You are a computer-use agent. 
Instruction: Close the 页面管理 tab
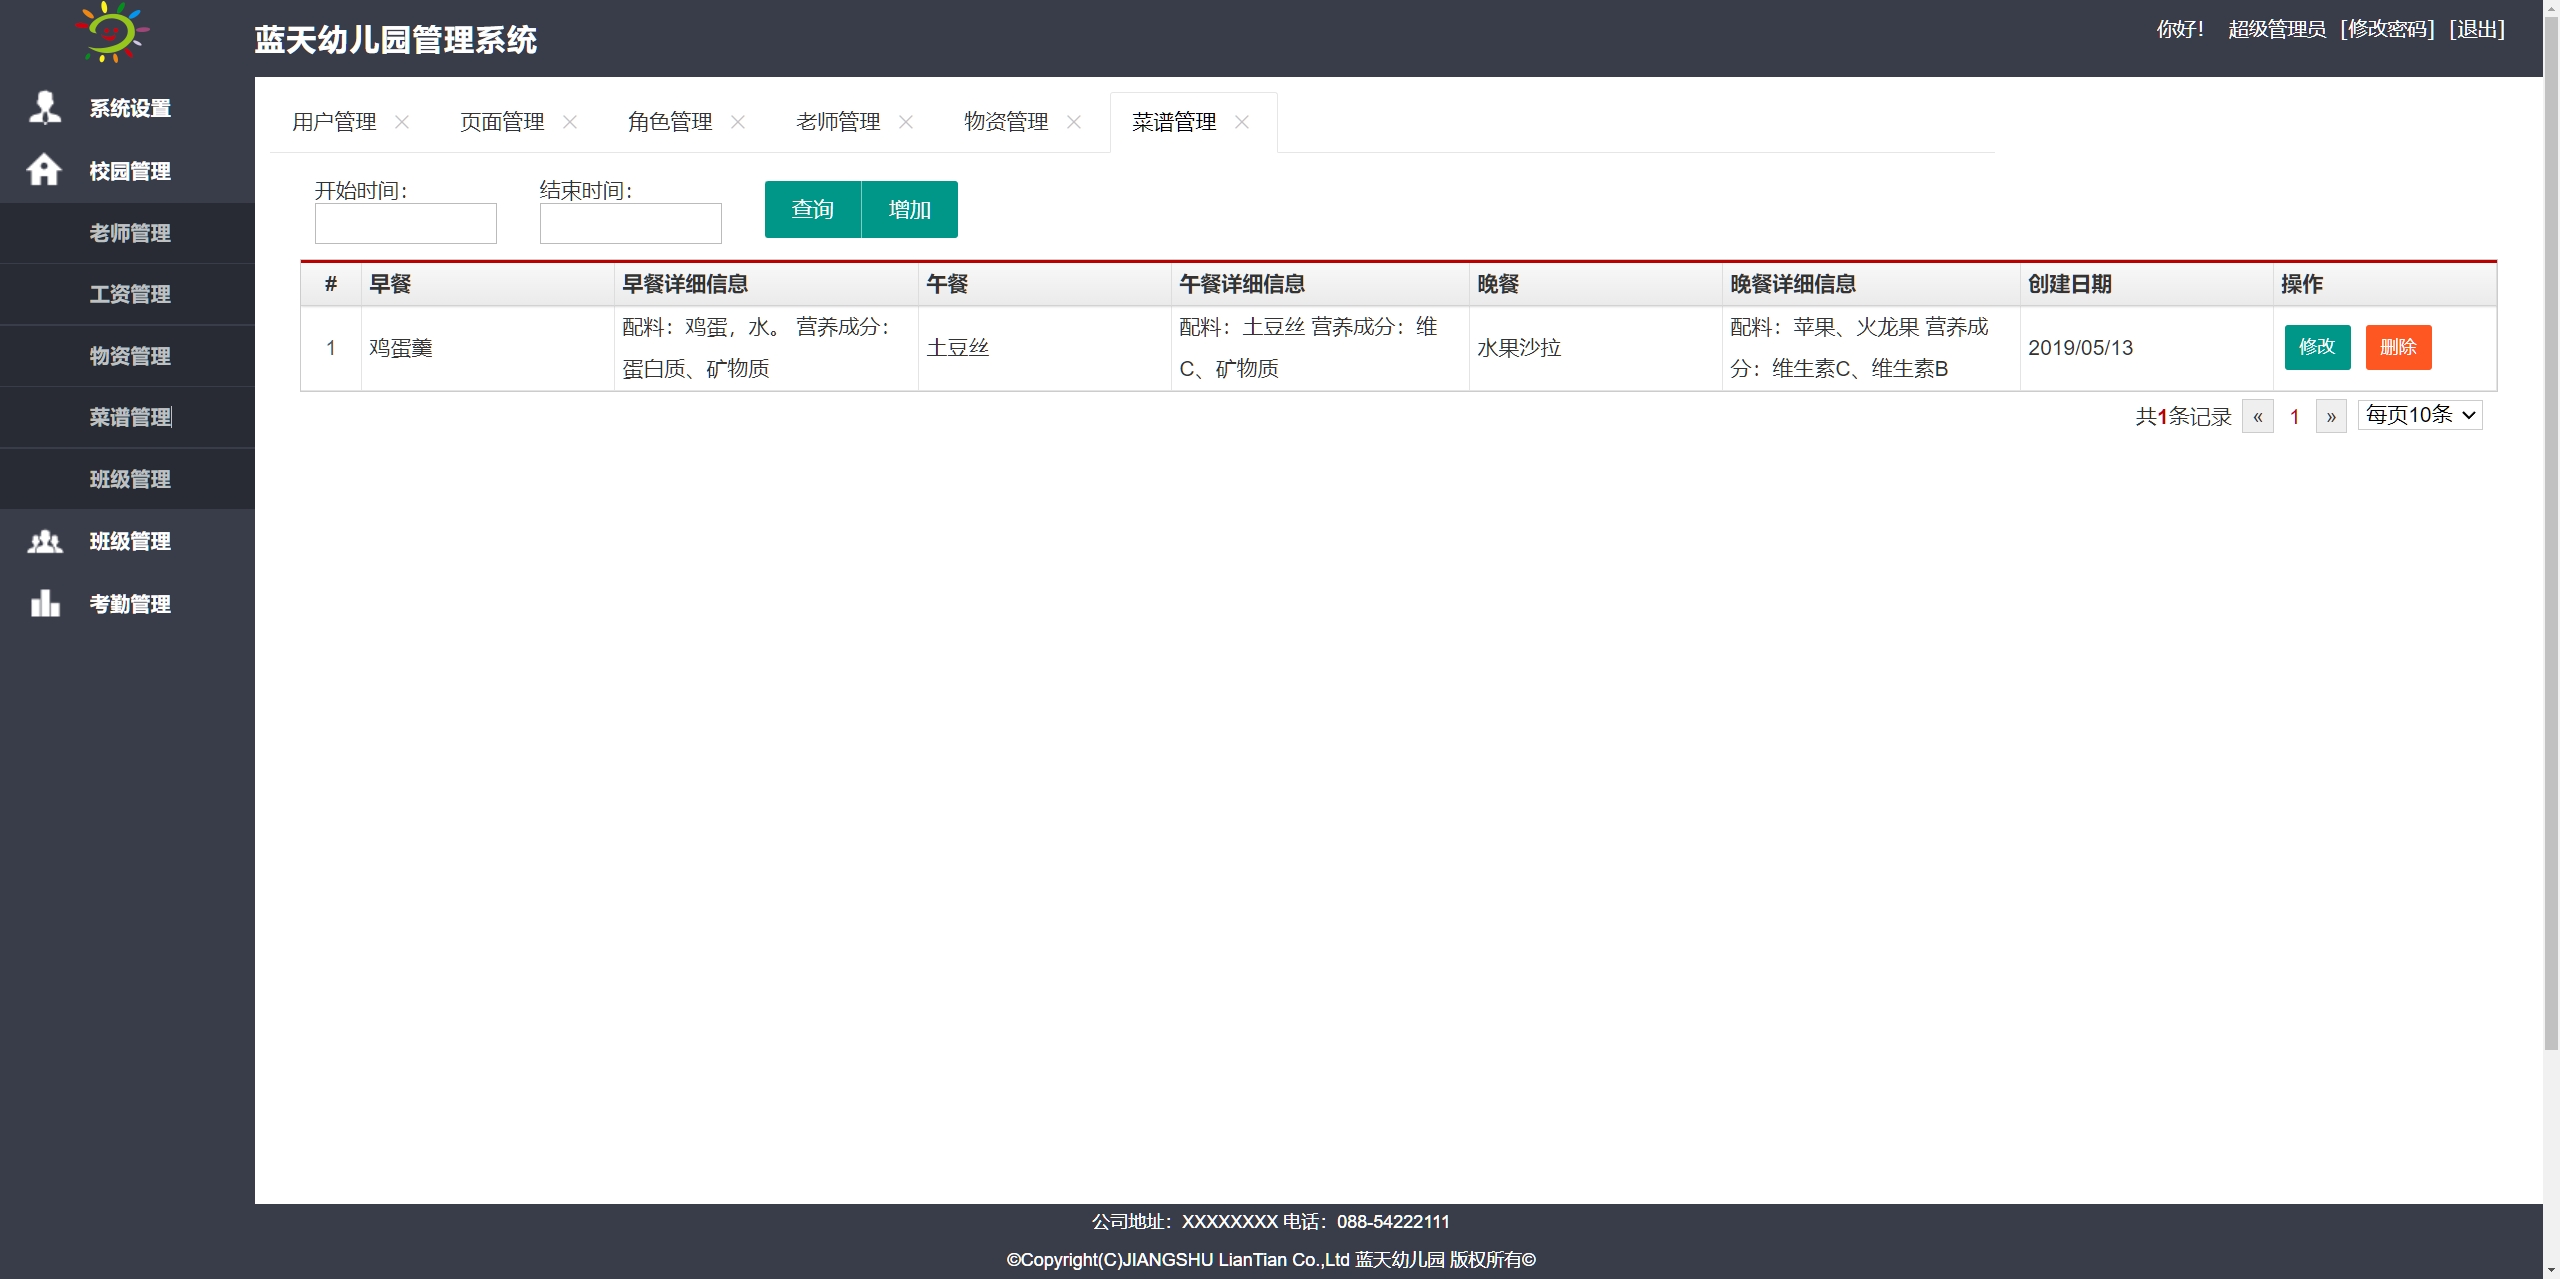[570, 122]
